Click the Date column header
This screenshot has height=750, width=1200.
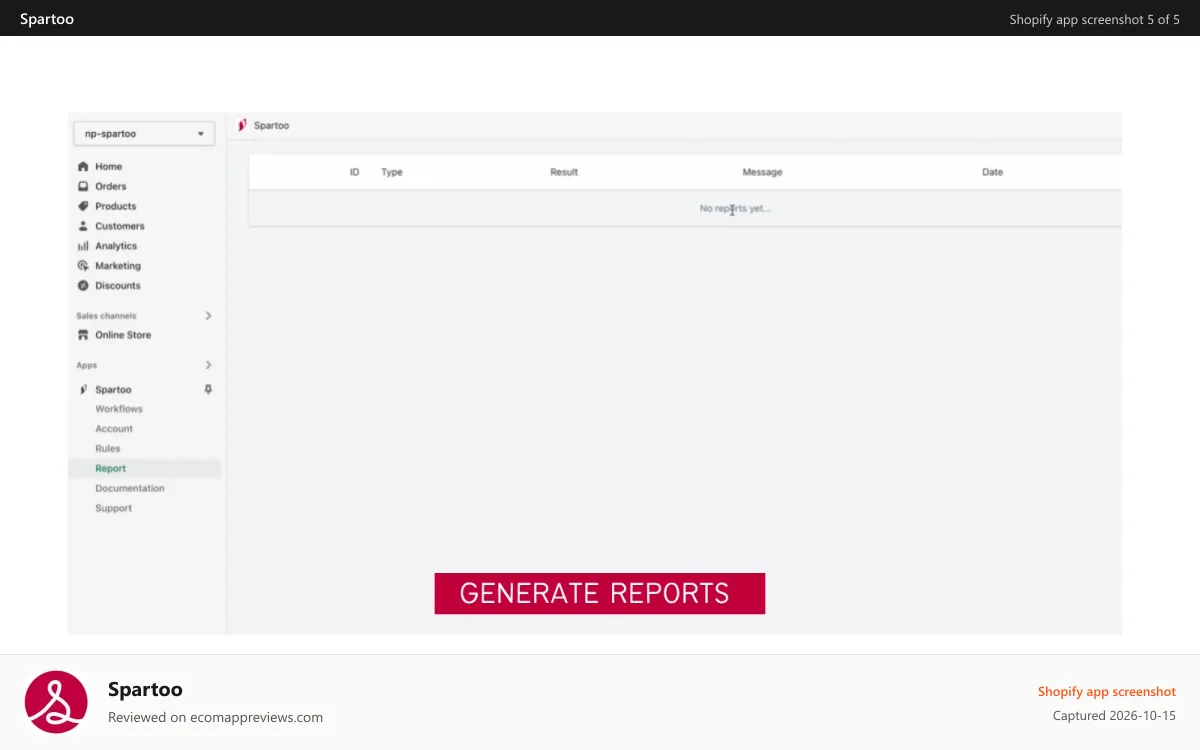pos(992,172)
